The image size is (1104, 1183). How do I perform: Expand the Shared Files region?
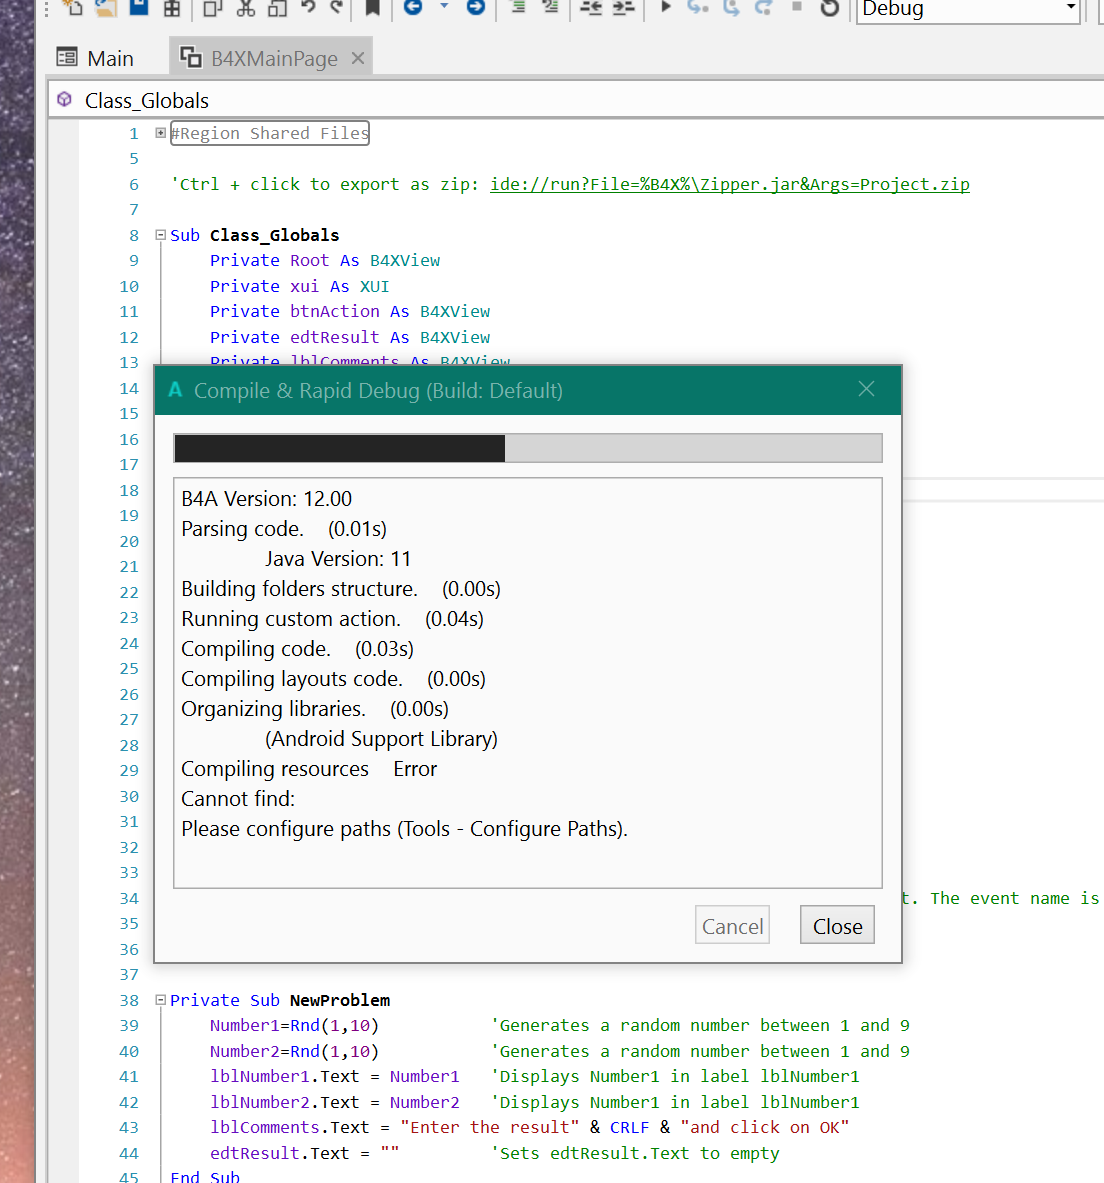[x=160, y=133]
